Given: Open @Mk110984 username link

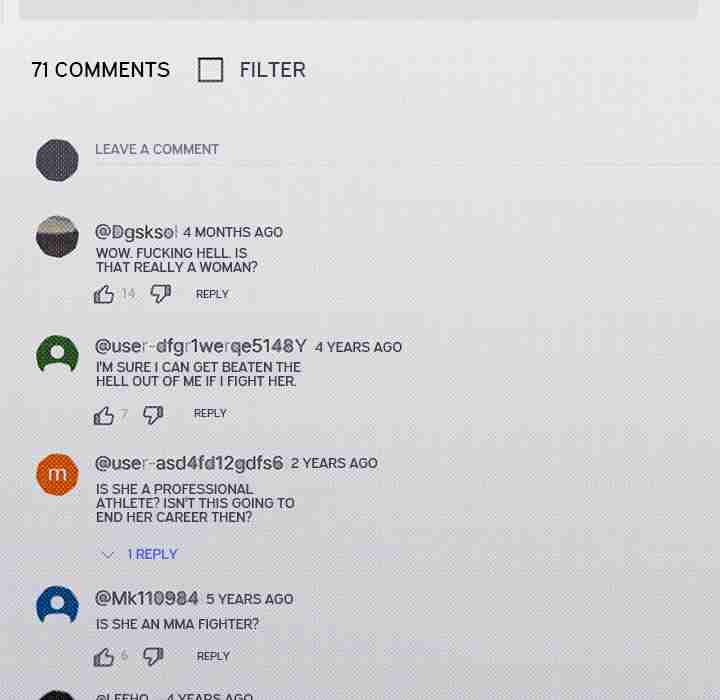Looking at the screenshot, I should (146, 598).
